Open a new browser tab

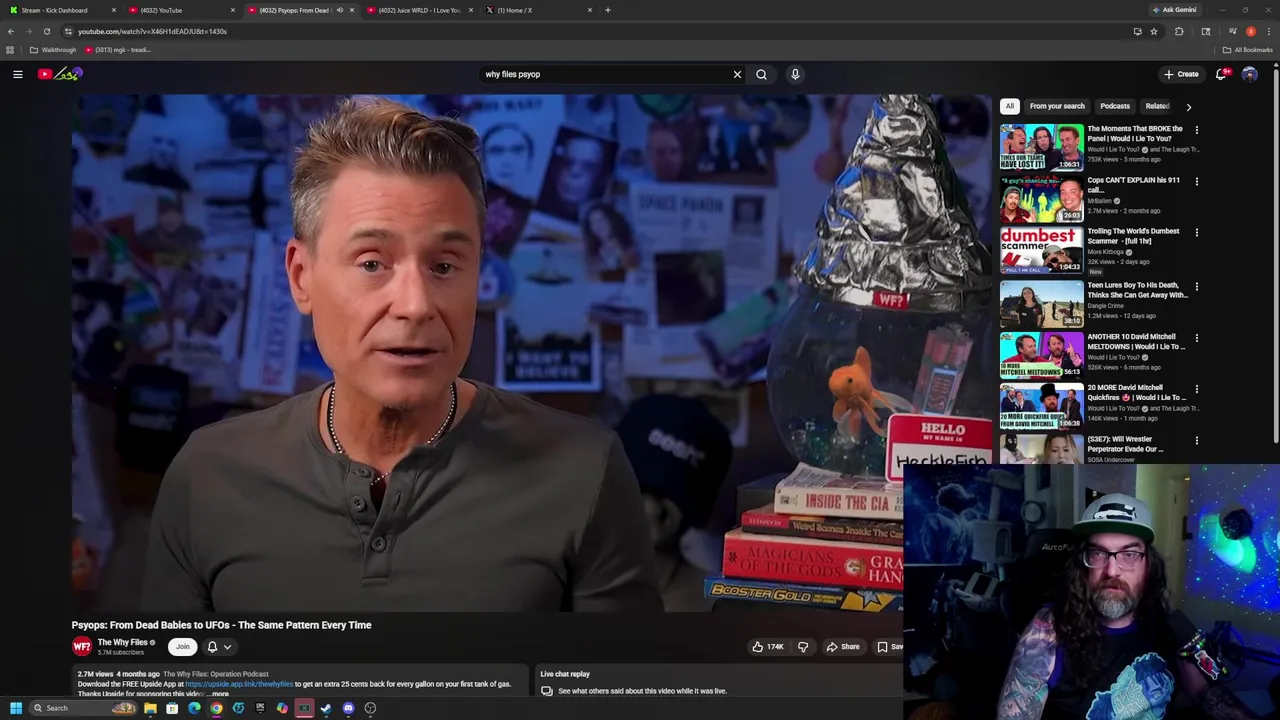click(608, 10)
